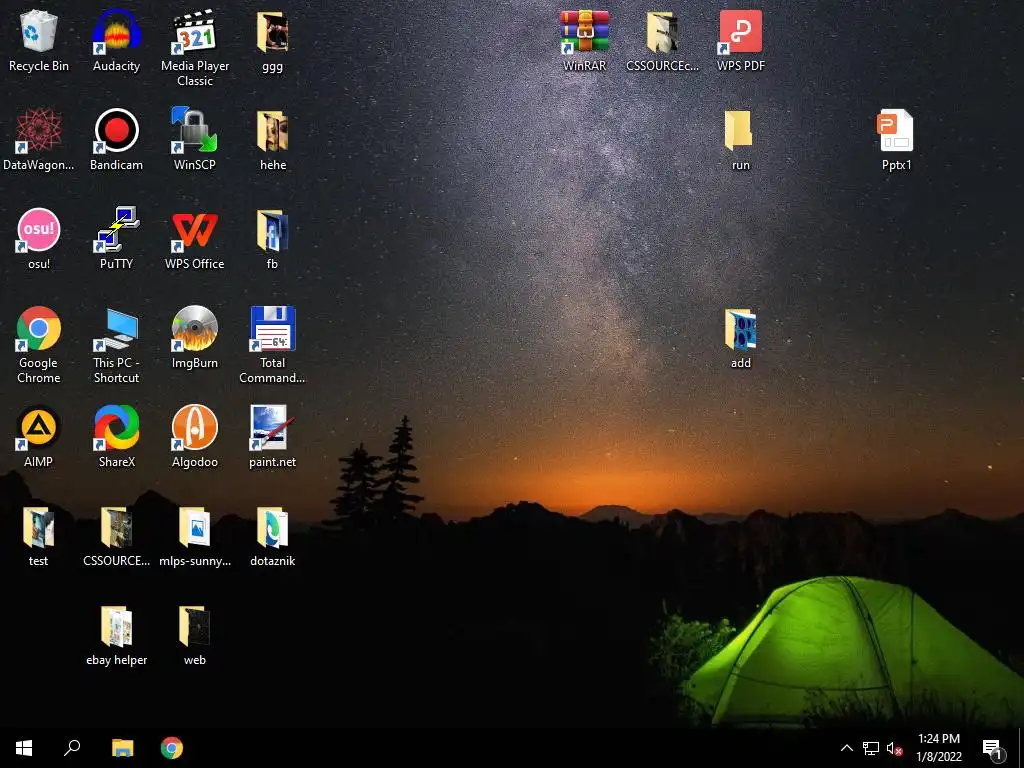Open the clock showing 1:24 PM
The image size is (1024, 768).
pyautogui.click(x=938, y=748)
